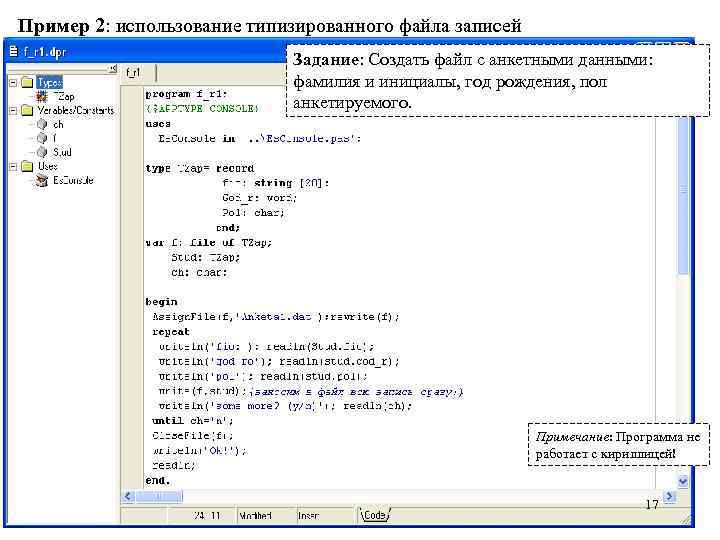The width and height of the screenshot is (720, 540).
Task: Select the Uses tree label
Action: click(x=48, y=167)
